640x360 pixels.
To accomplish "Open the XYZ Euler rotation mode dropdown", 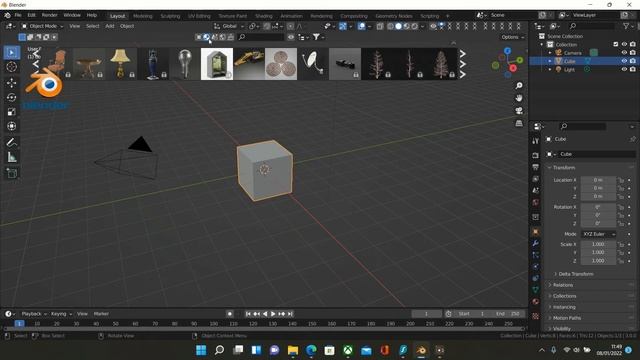I will pyautogui.click(x=598, y=234).
